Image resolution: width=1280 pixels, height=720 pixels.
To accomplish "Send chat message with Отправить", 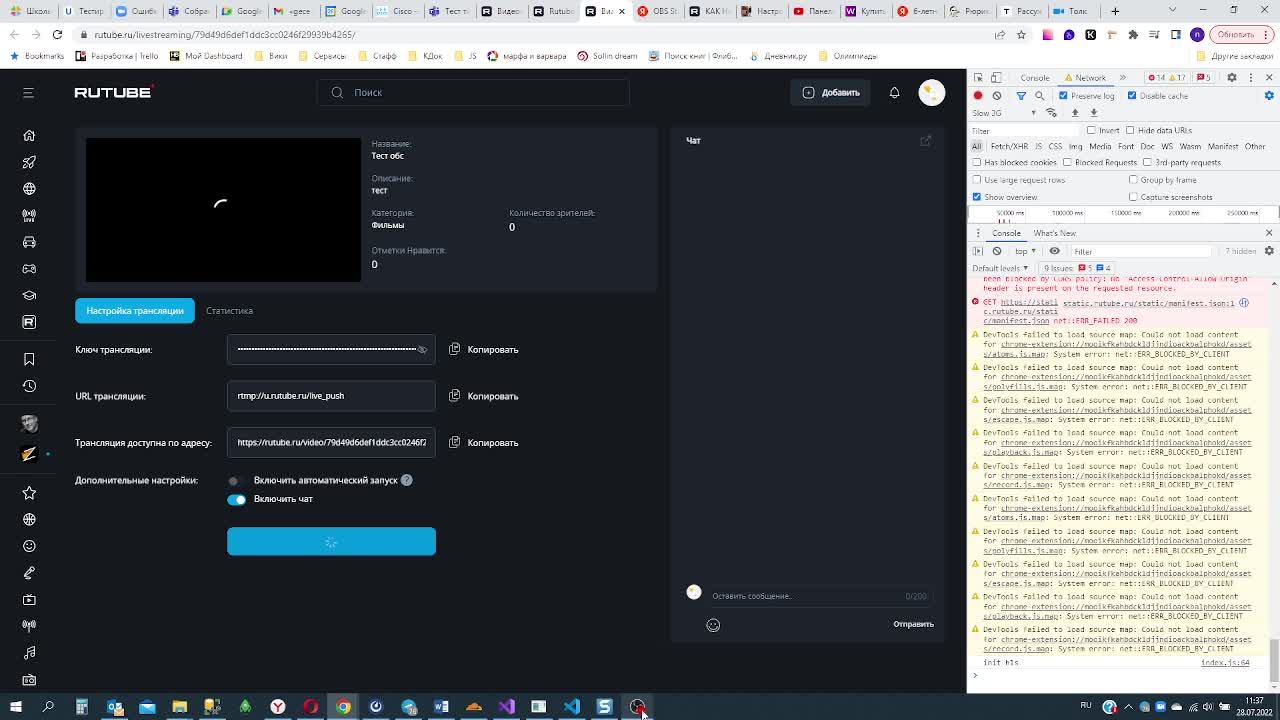I will click(x=913, y=624).
